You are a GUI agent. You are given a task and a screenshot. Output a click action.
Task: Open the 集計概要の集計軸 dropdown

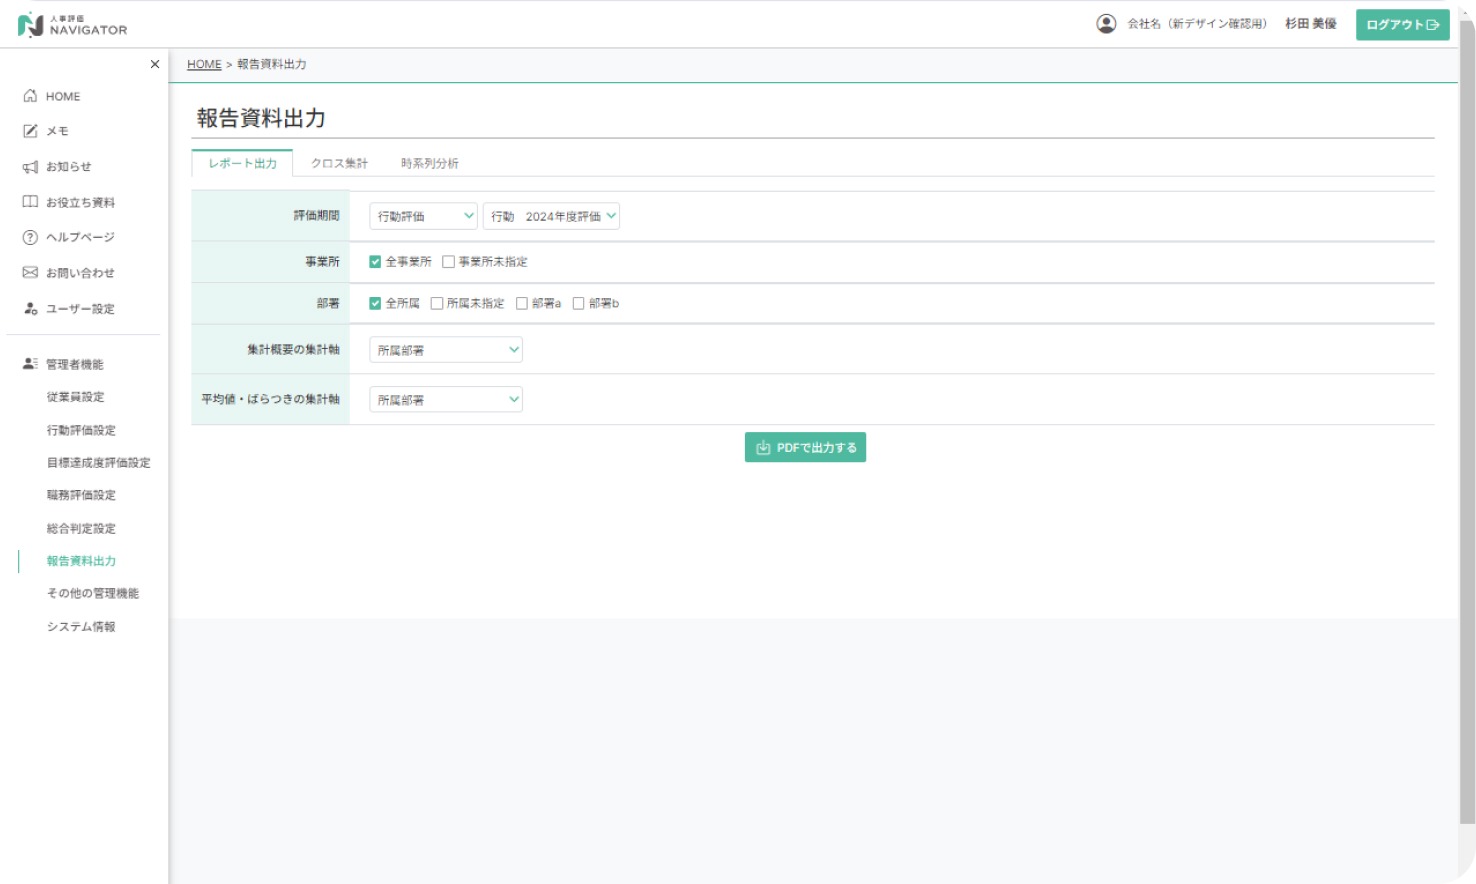coord(446,350)
